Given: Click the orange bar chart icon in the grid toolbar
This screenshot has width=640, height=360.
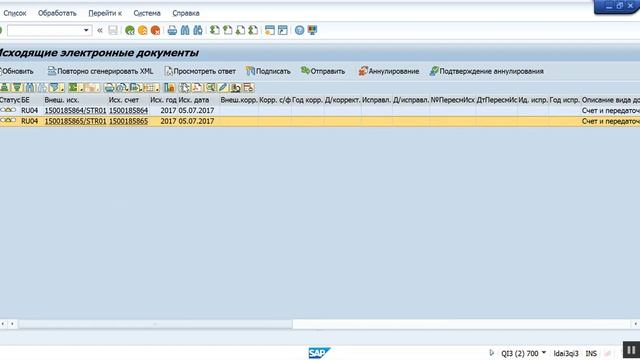Looking at the screenshot, I should tap(169, 87).
